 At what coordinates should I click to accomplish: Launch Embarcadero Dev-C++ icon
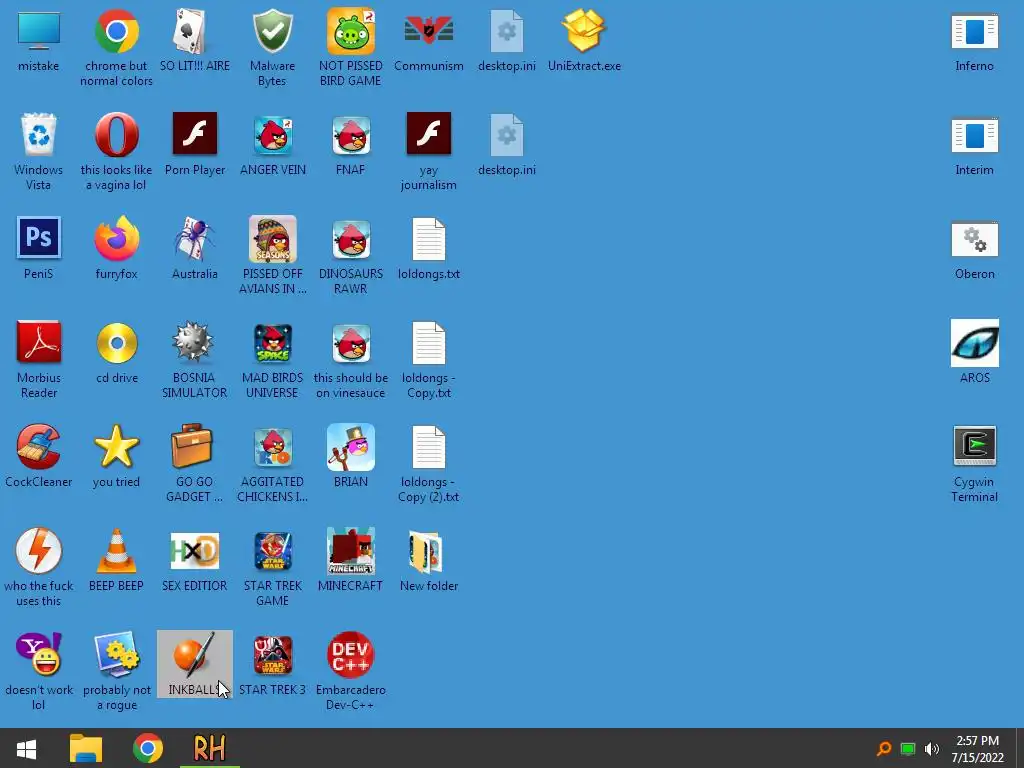click(x=351, y=654)
